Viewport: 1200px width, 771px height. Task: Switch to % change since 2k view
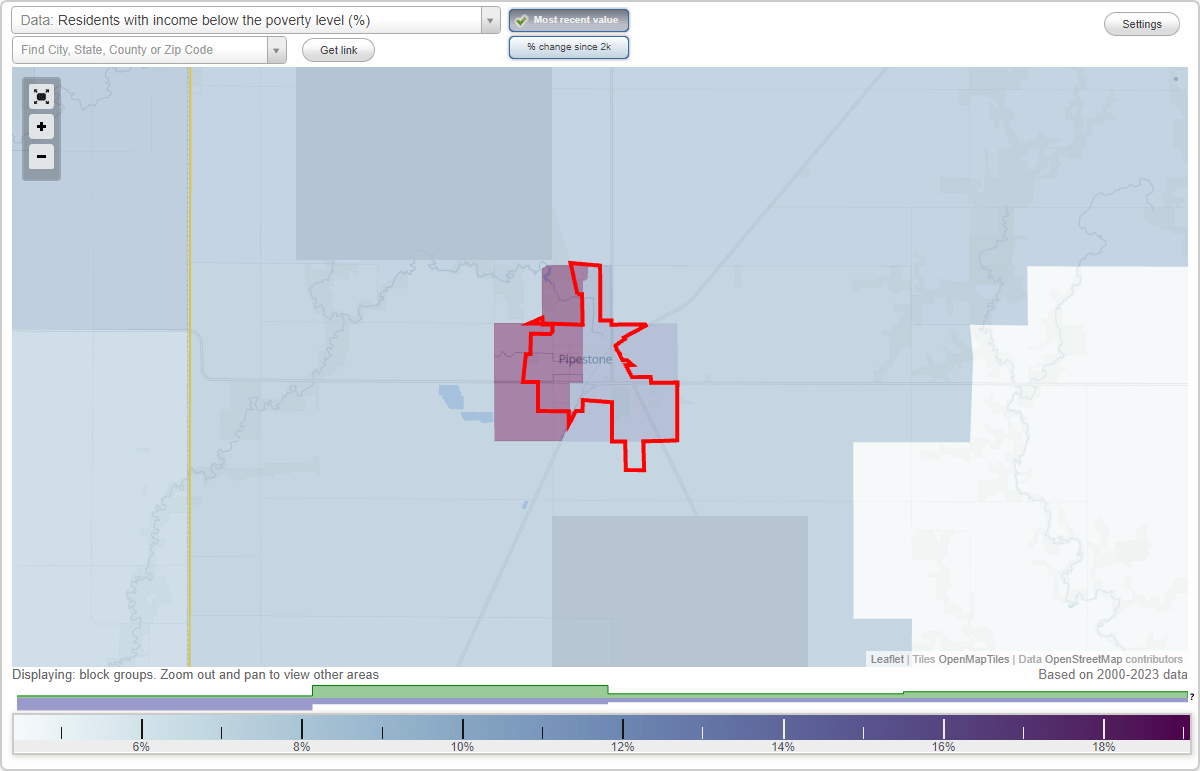tap(569, 46)
